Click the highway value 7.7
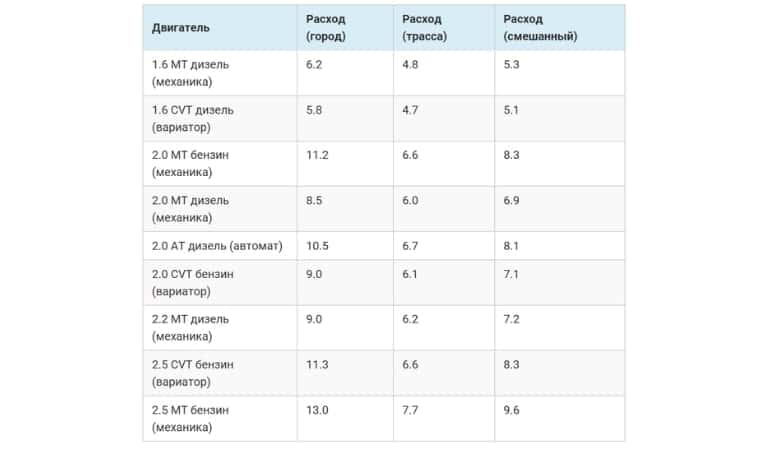 click(x=410, y=410)
